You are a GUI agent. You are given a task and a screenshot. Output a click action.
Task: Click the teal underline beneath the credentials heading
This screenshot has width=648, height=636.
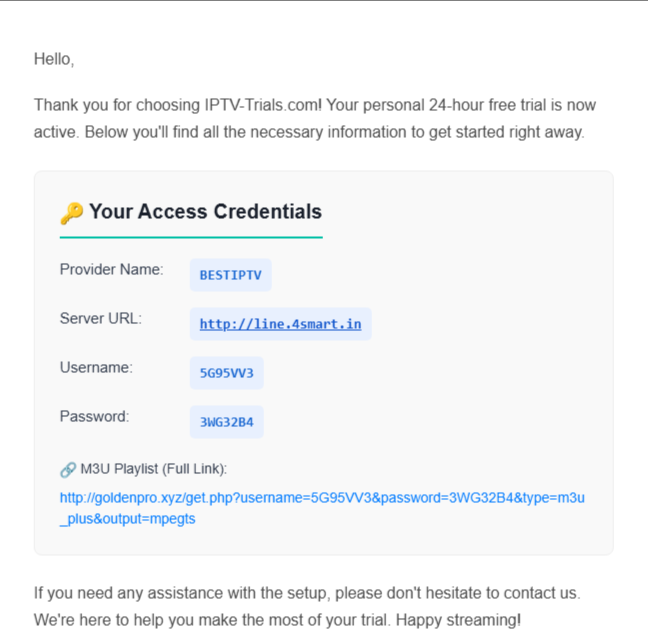click(x=191, y=238)
